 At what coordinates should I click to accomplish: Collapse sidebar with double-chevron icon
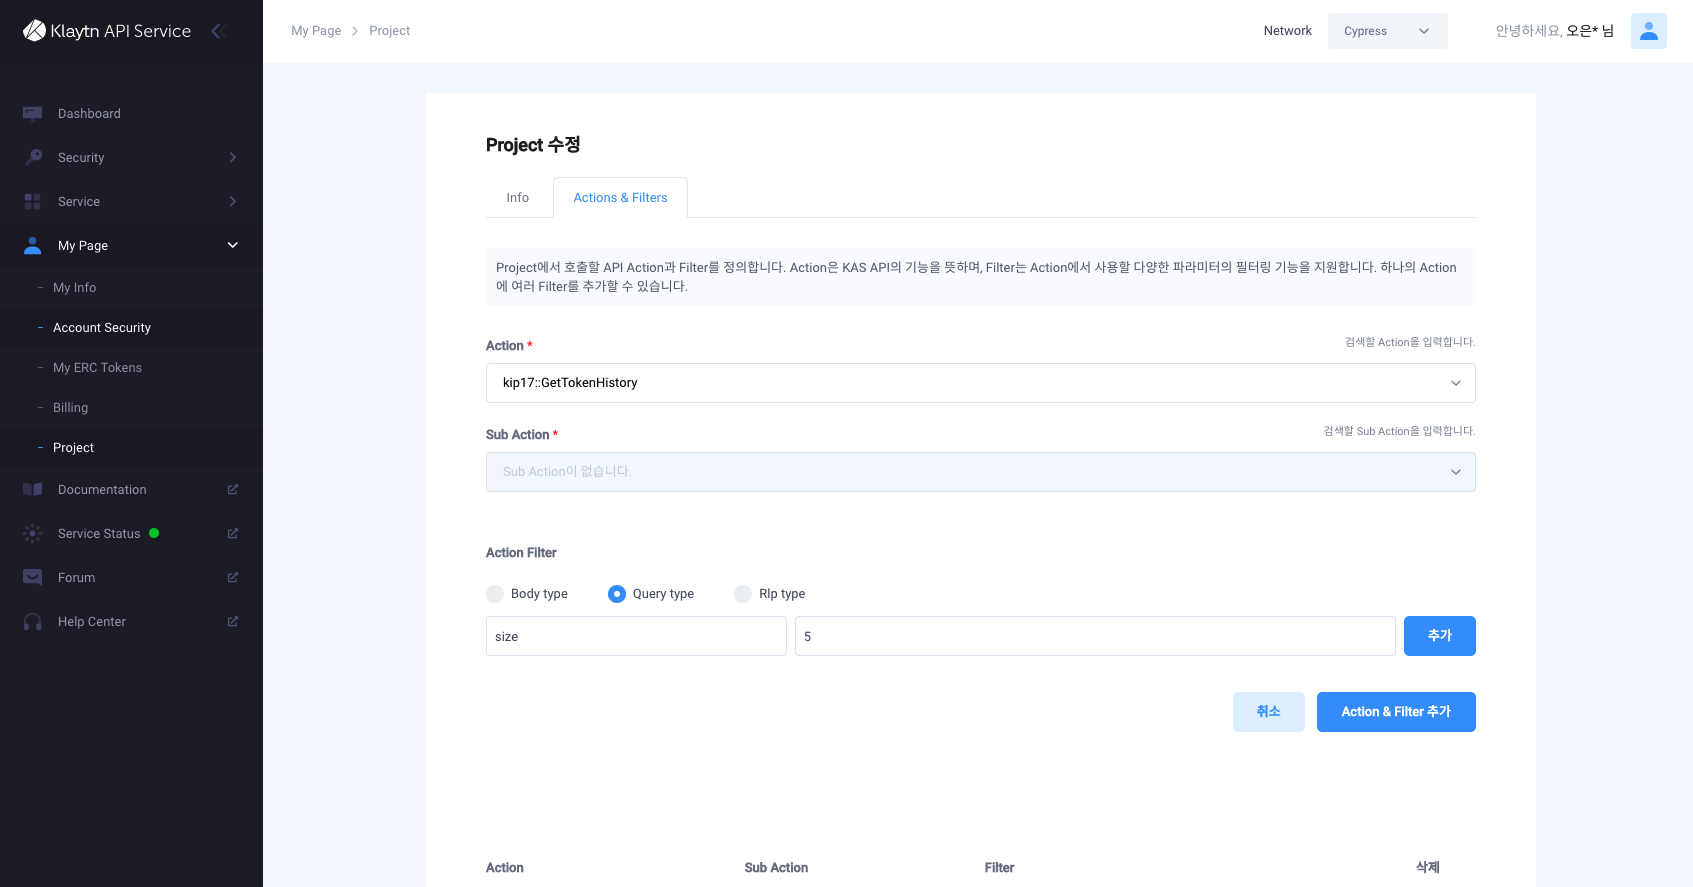coord(219,31)
